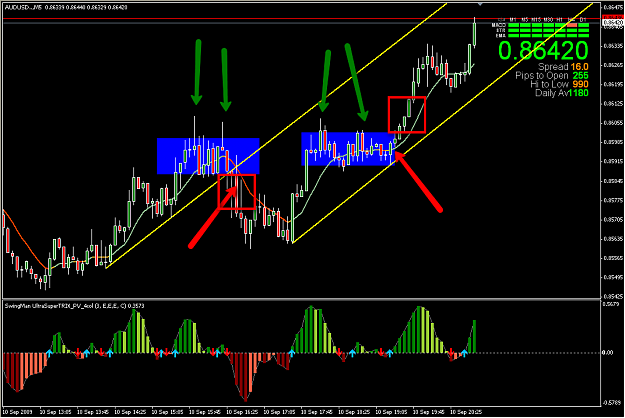Click the chart shift triangle marker at top
The width and height of the screenshot is (625, 418).
pos(480,4)
